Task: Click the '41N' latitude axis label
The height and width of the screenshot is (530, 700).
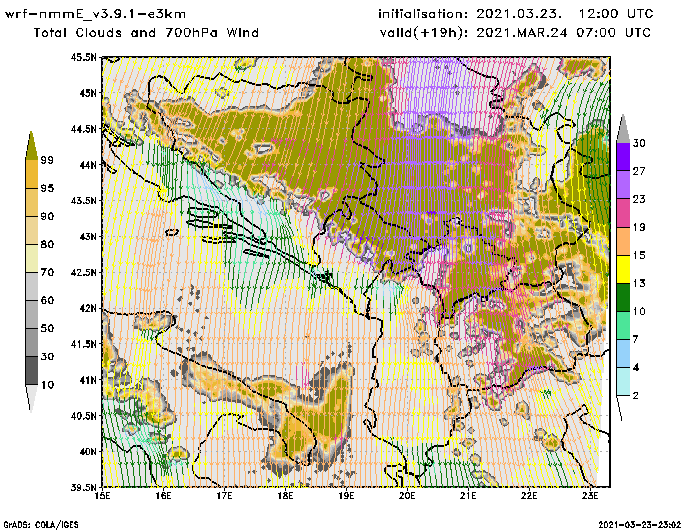Action: pyautogui.click(x=88, y=380)
